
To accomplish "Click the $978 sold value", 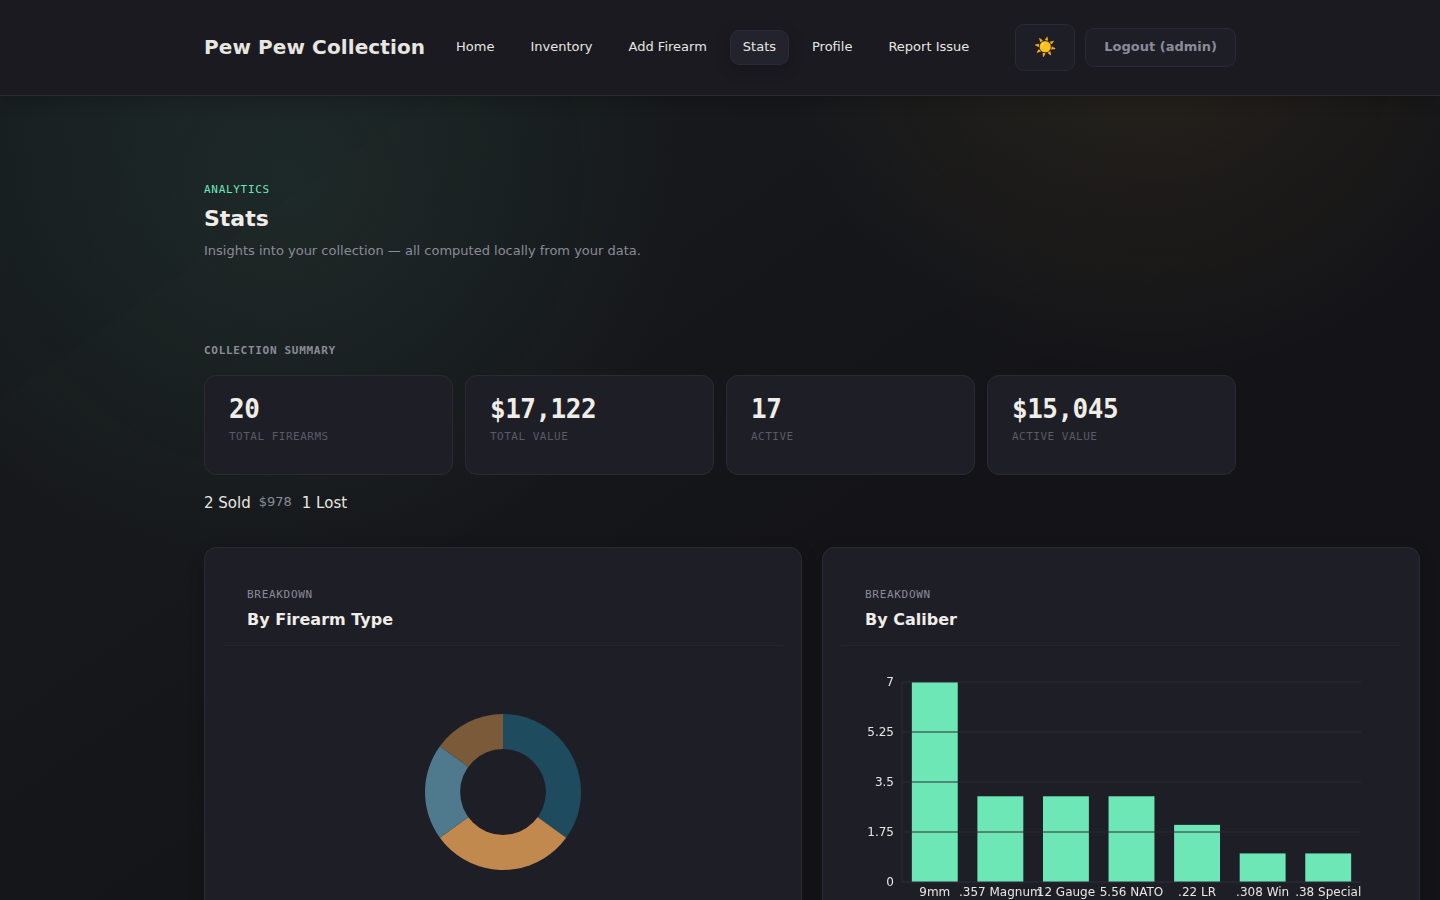I will pos(275,502).
